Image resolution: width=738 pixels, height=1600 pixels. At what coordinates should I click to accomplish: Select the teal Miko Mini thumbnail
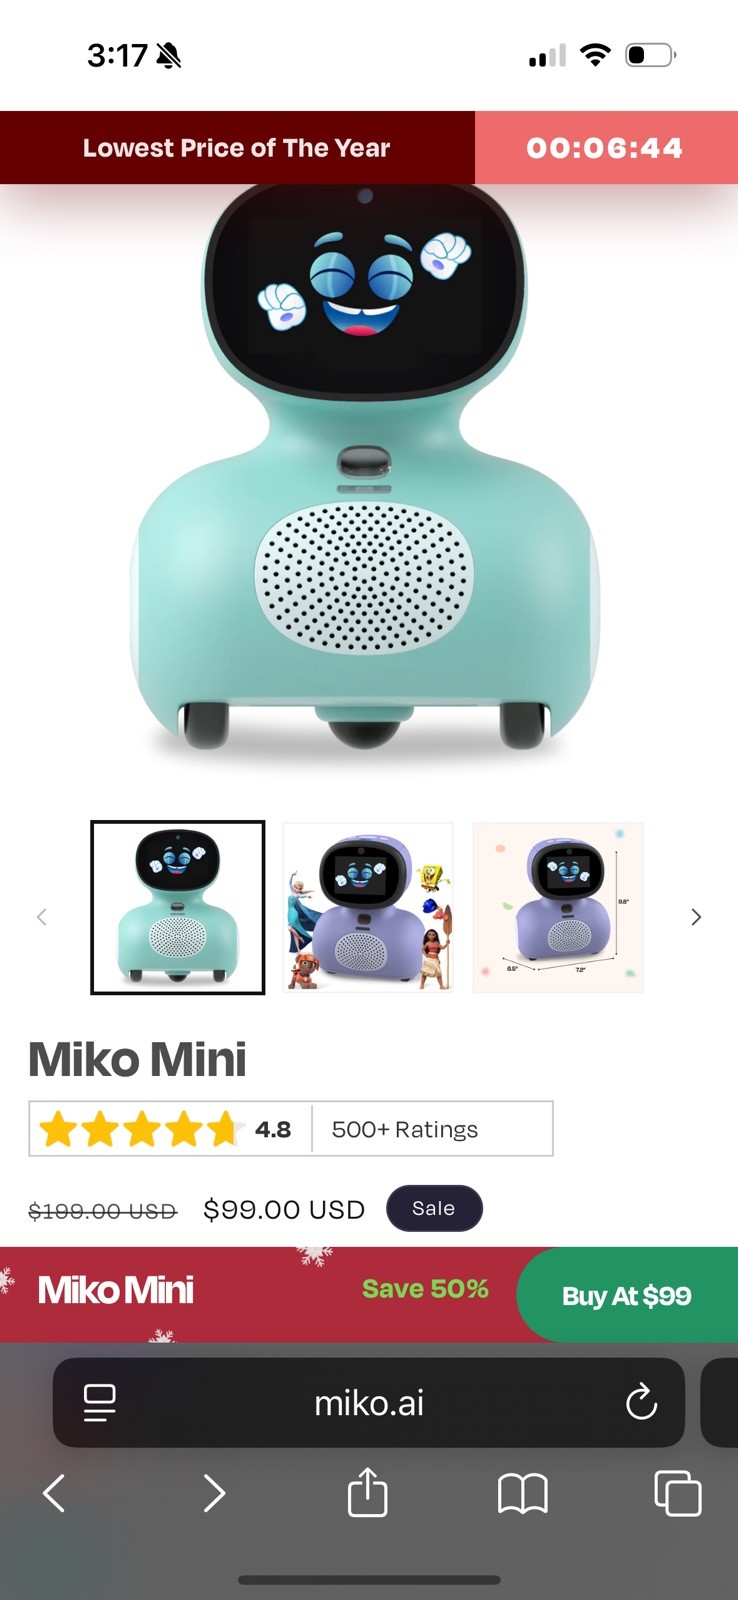178,908
